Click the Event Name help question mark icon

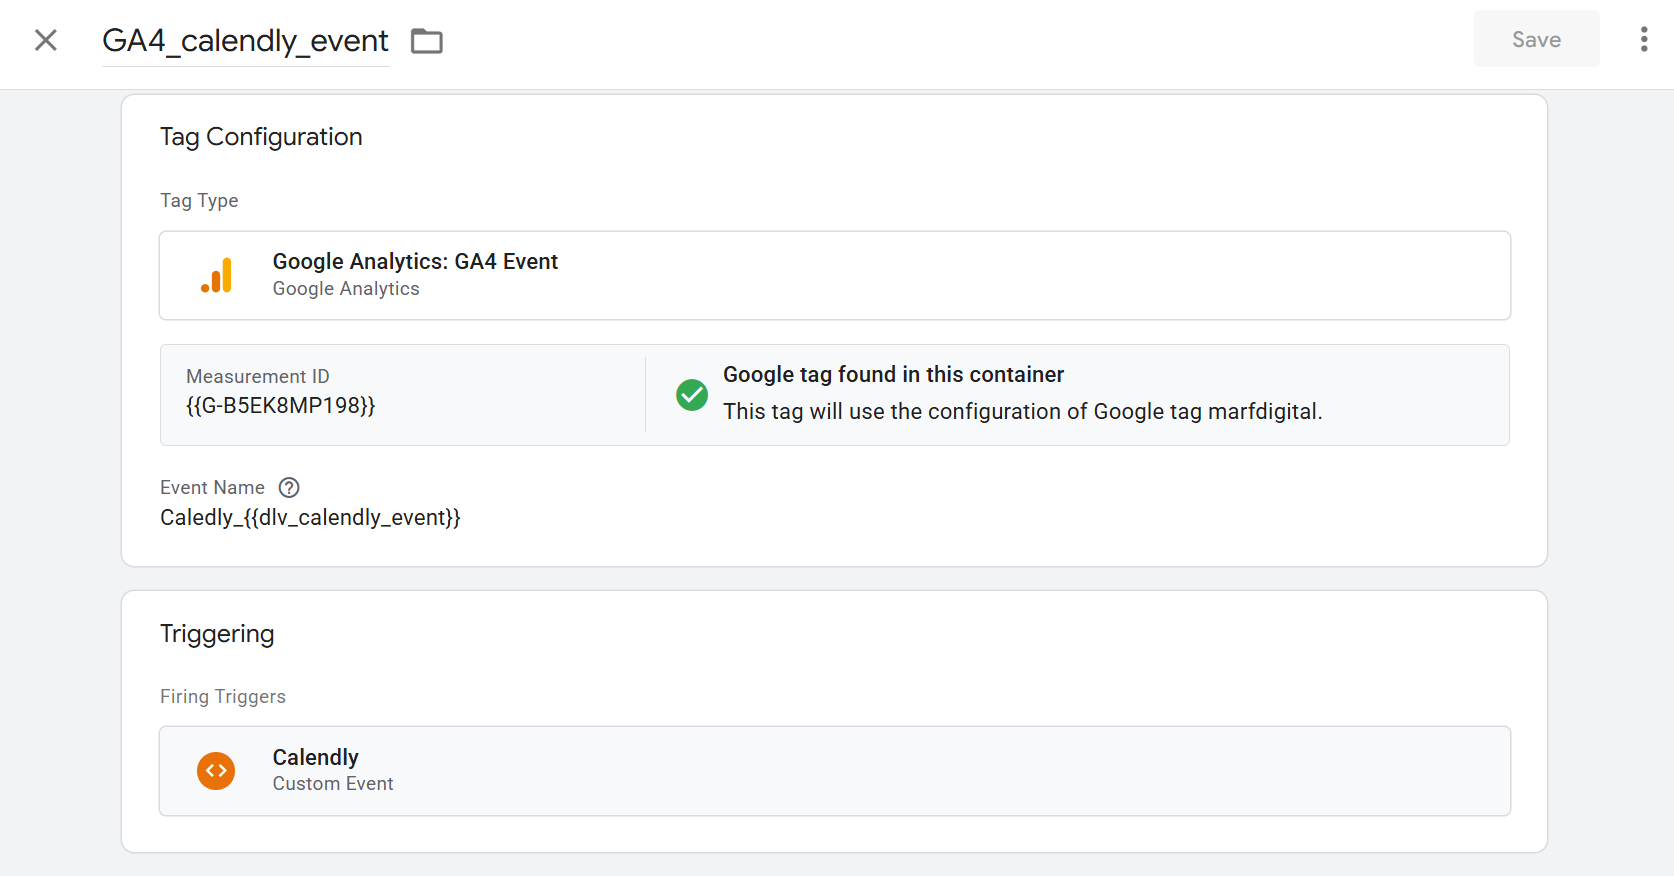coord(289,488)
